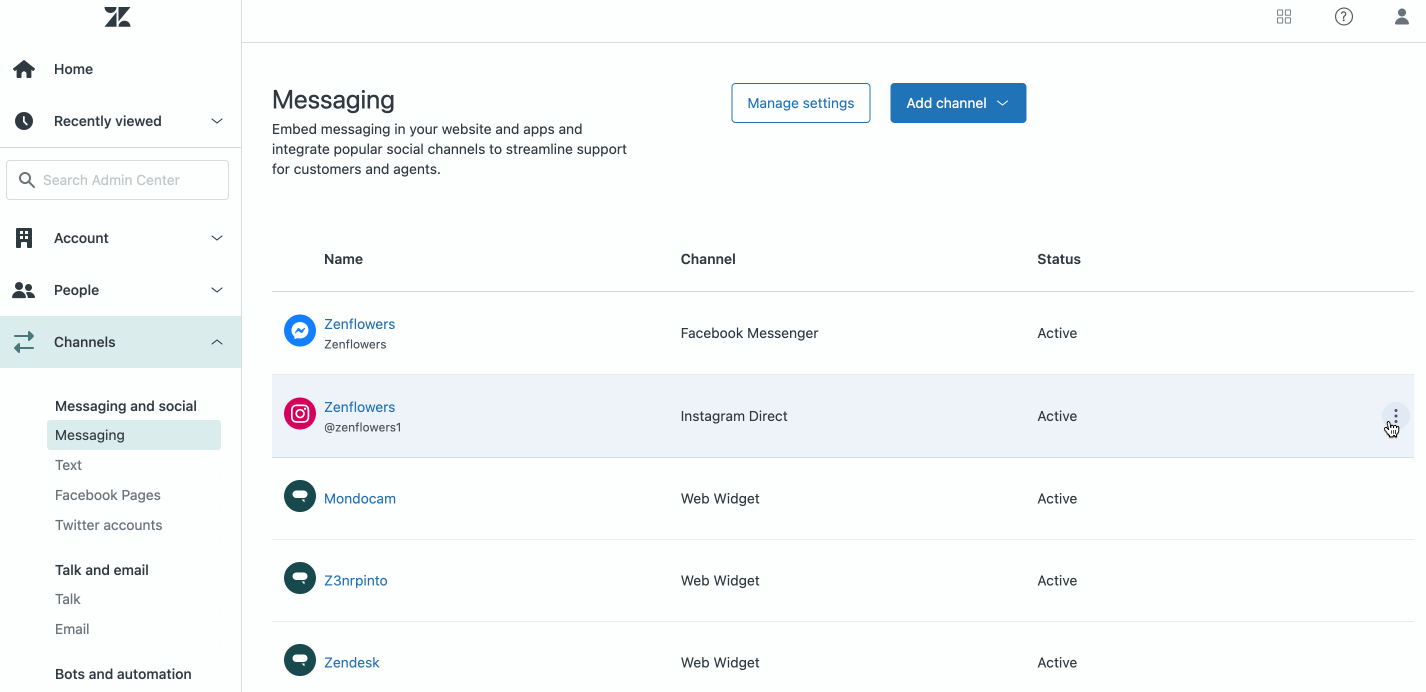Click the Instagram Direct channel cell
1426x692 pixels.
pos(734,416)
